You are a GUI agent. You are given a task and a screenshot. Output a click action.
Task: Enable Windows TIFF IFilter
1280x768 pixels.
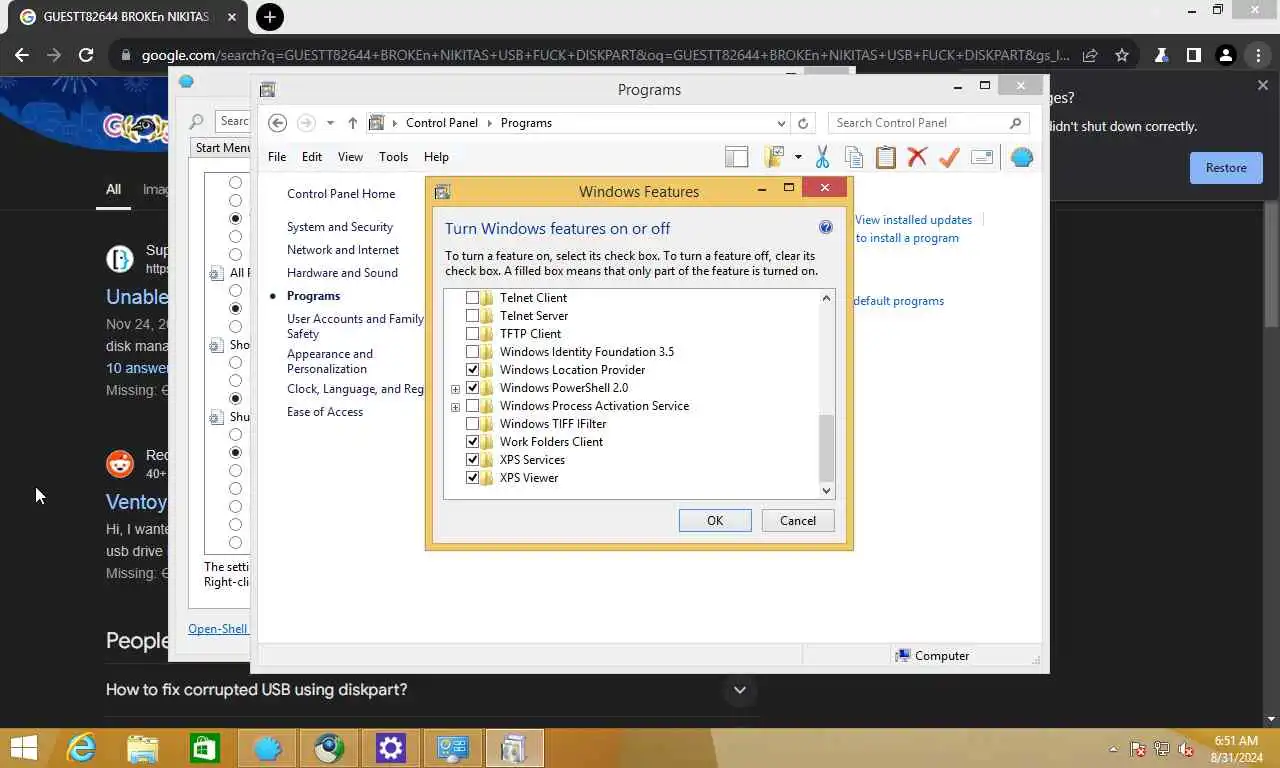click(472, 424)
